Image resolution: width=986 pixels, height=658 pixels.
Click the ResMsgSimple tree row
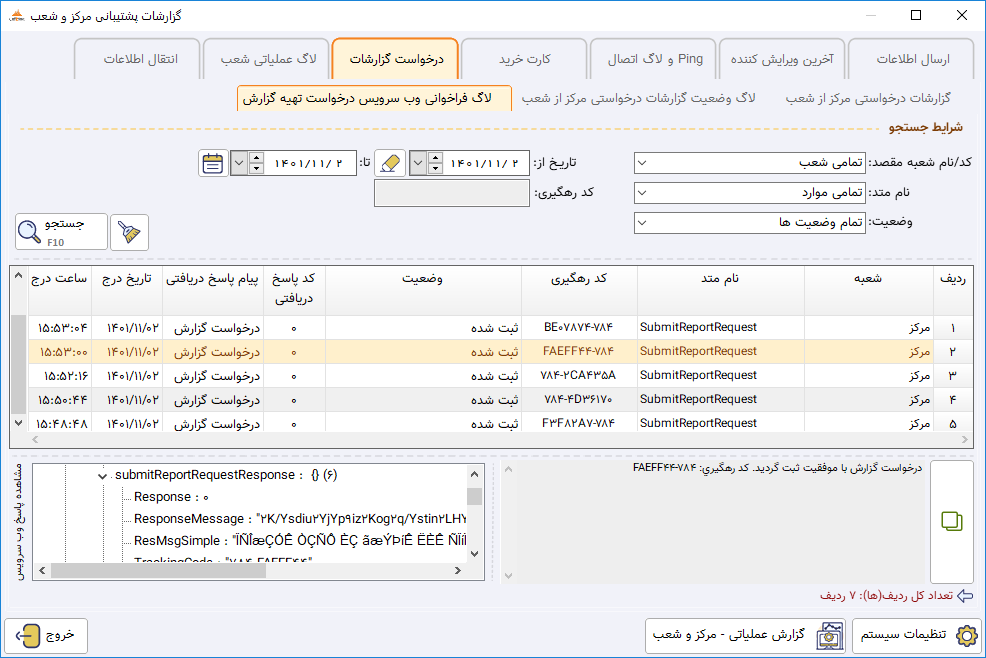(x=299, y=541)
